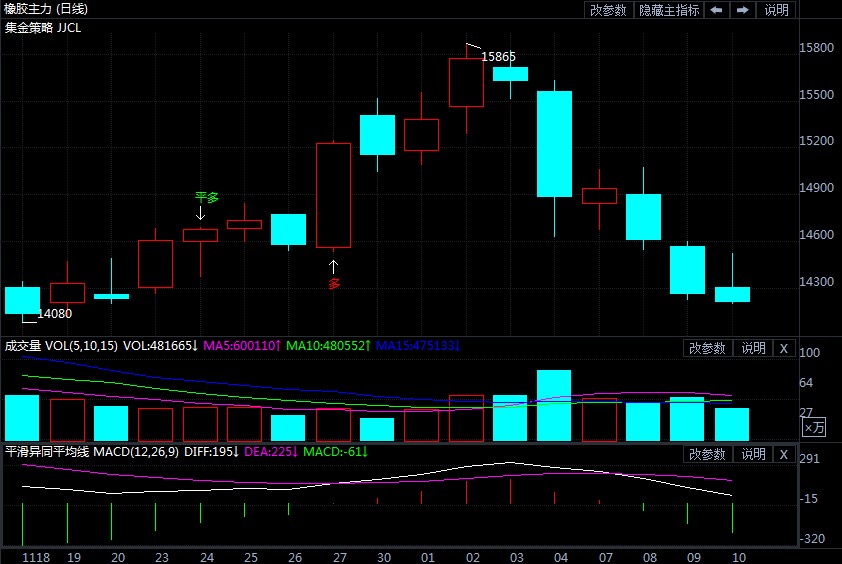Close the volume (成交量) indicator panel
Image resolution: width=842 pixels, height=564 pixels.
784,348
